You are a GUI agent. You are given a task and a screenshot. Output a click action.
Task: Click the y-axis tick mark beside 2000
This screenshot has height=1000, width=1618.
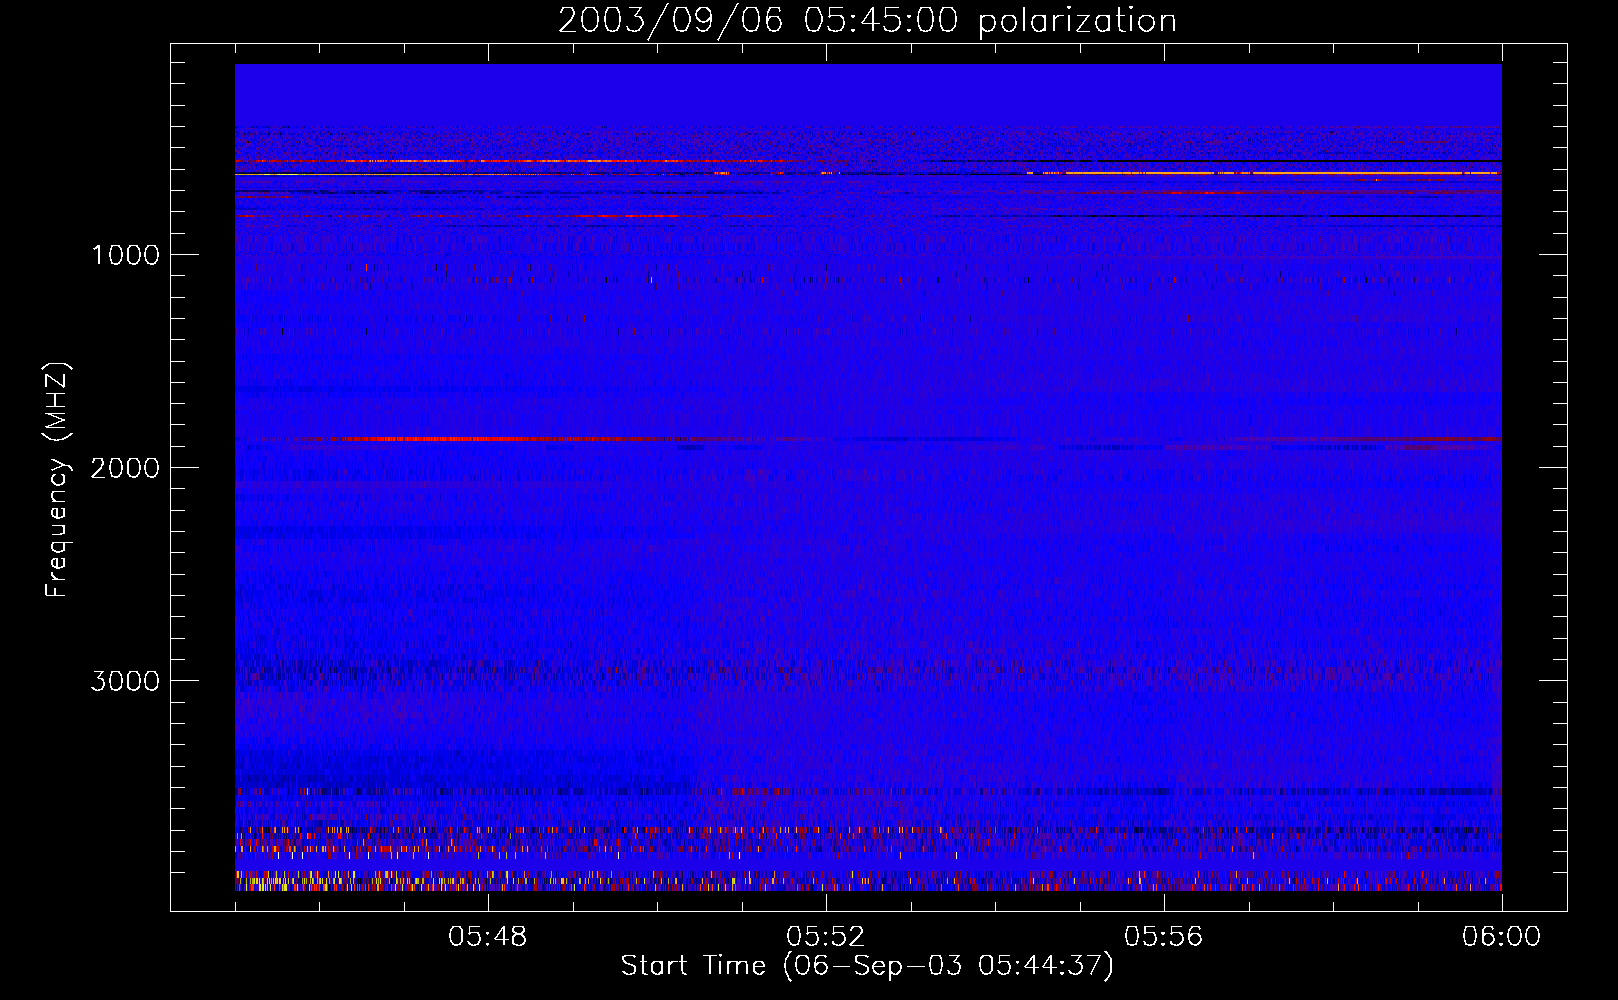(x=179, y=467)
